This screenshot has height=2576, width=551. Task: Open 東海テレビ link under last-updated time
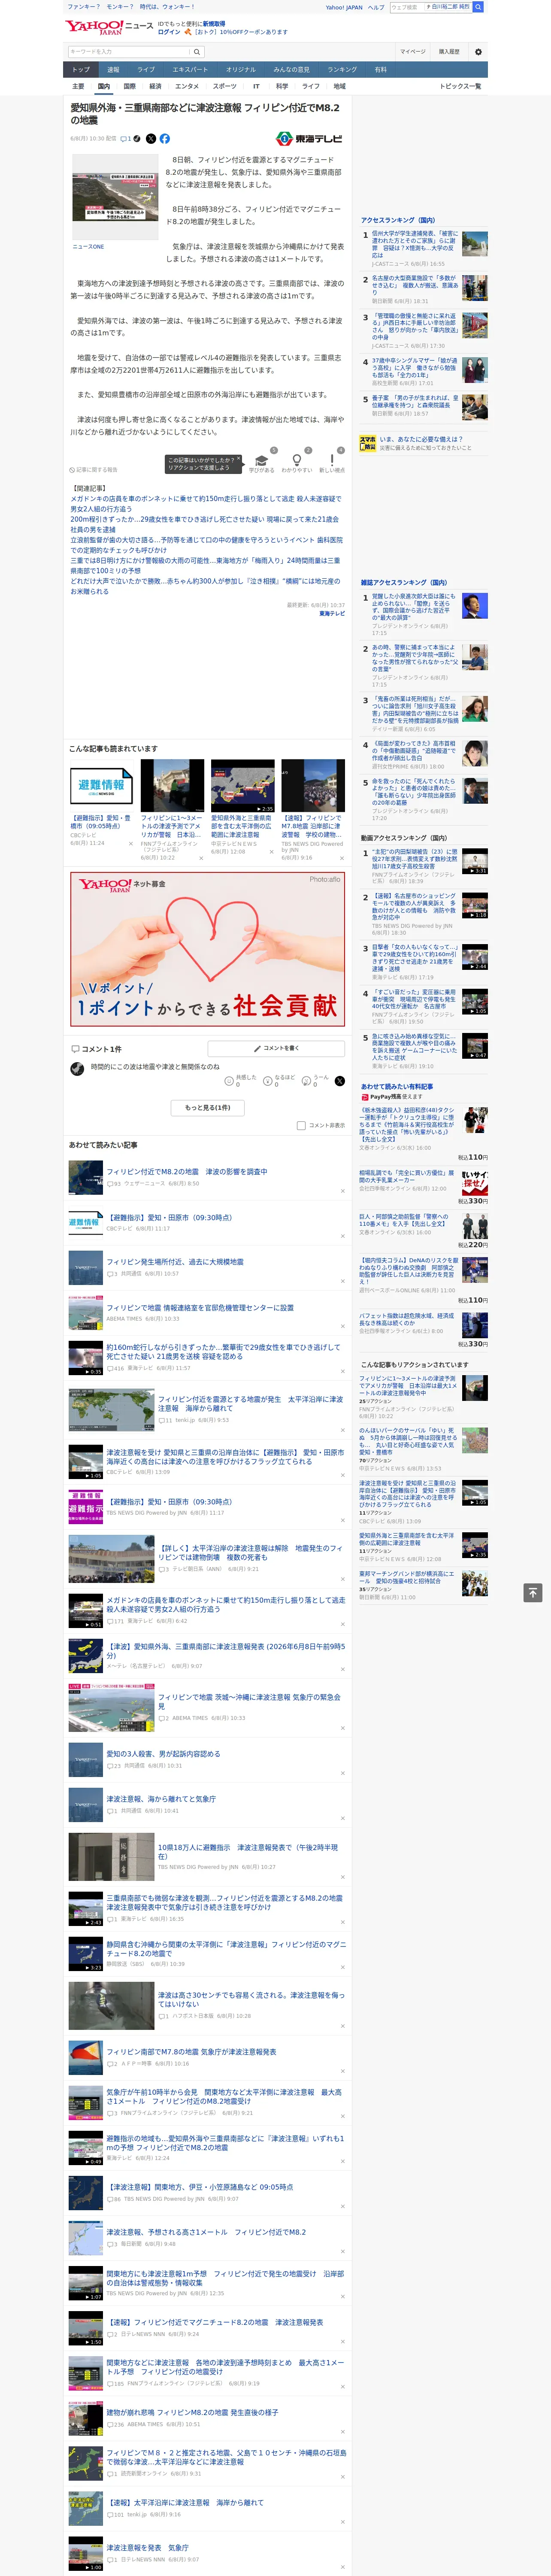[332, 613]
